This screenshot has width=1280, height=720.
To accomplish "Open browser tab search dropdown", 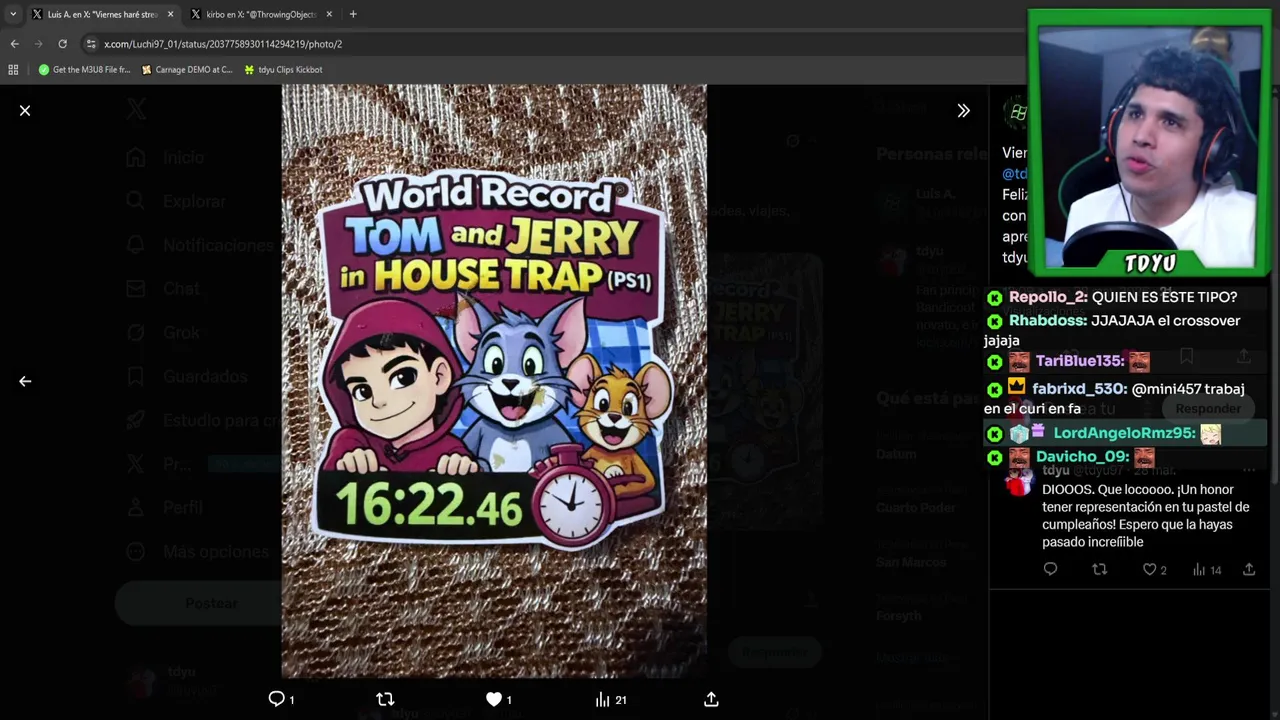I will (x=12, y=14).
